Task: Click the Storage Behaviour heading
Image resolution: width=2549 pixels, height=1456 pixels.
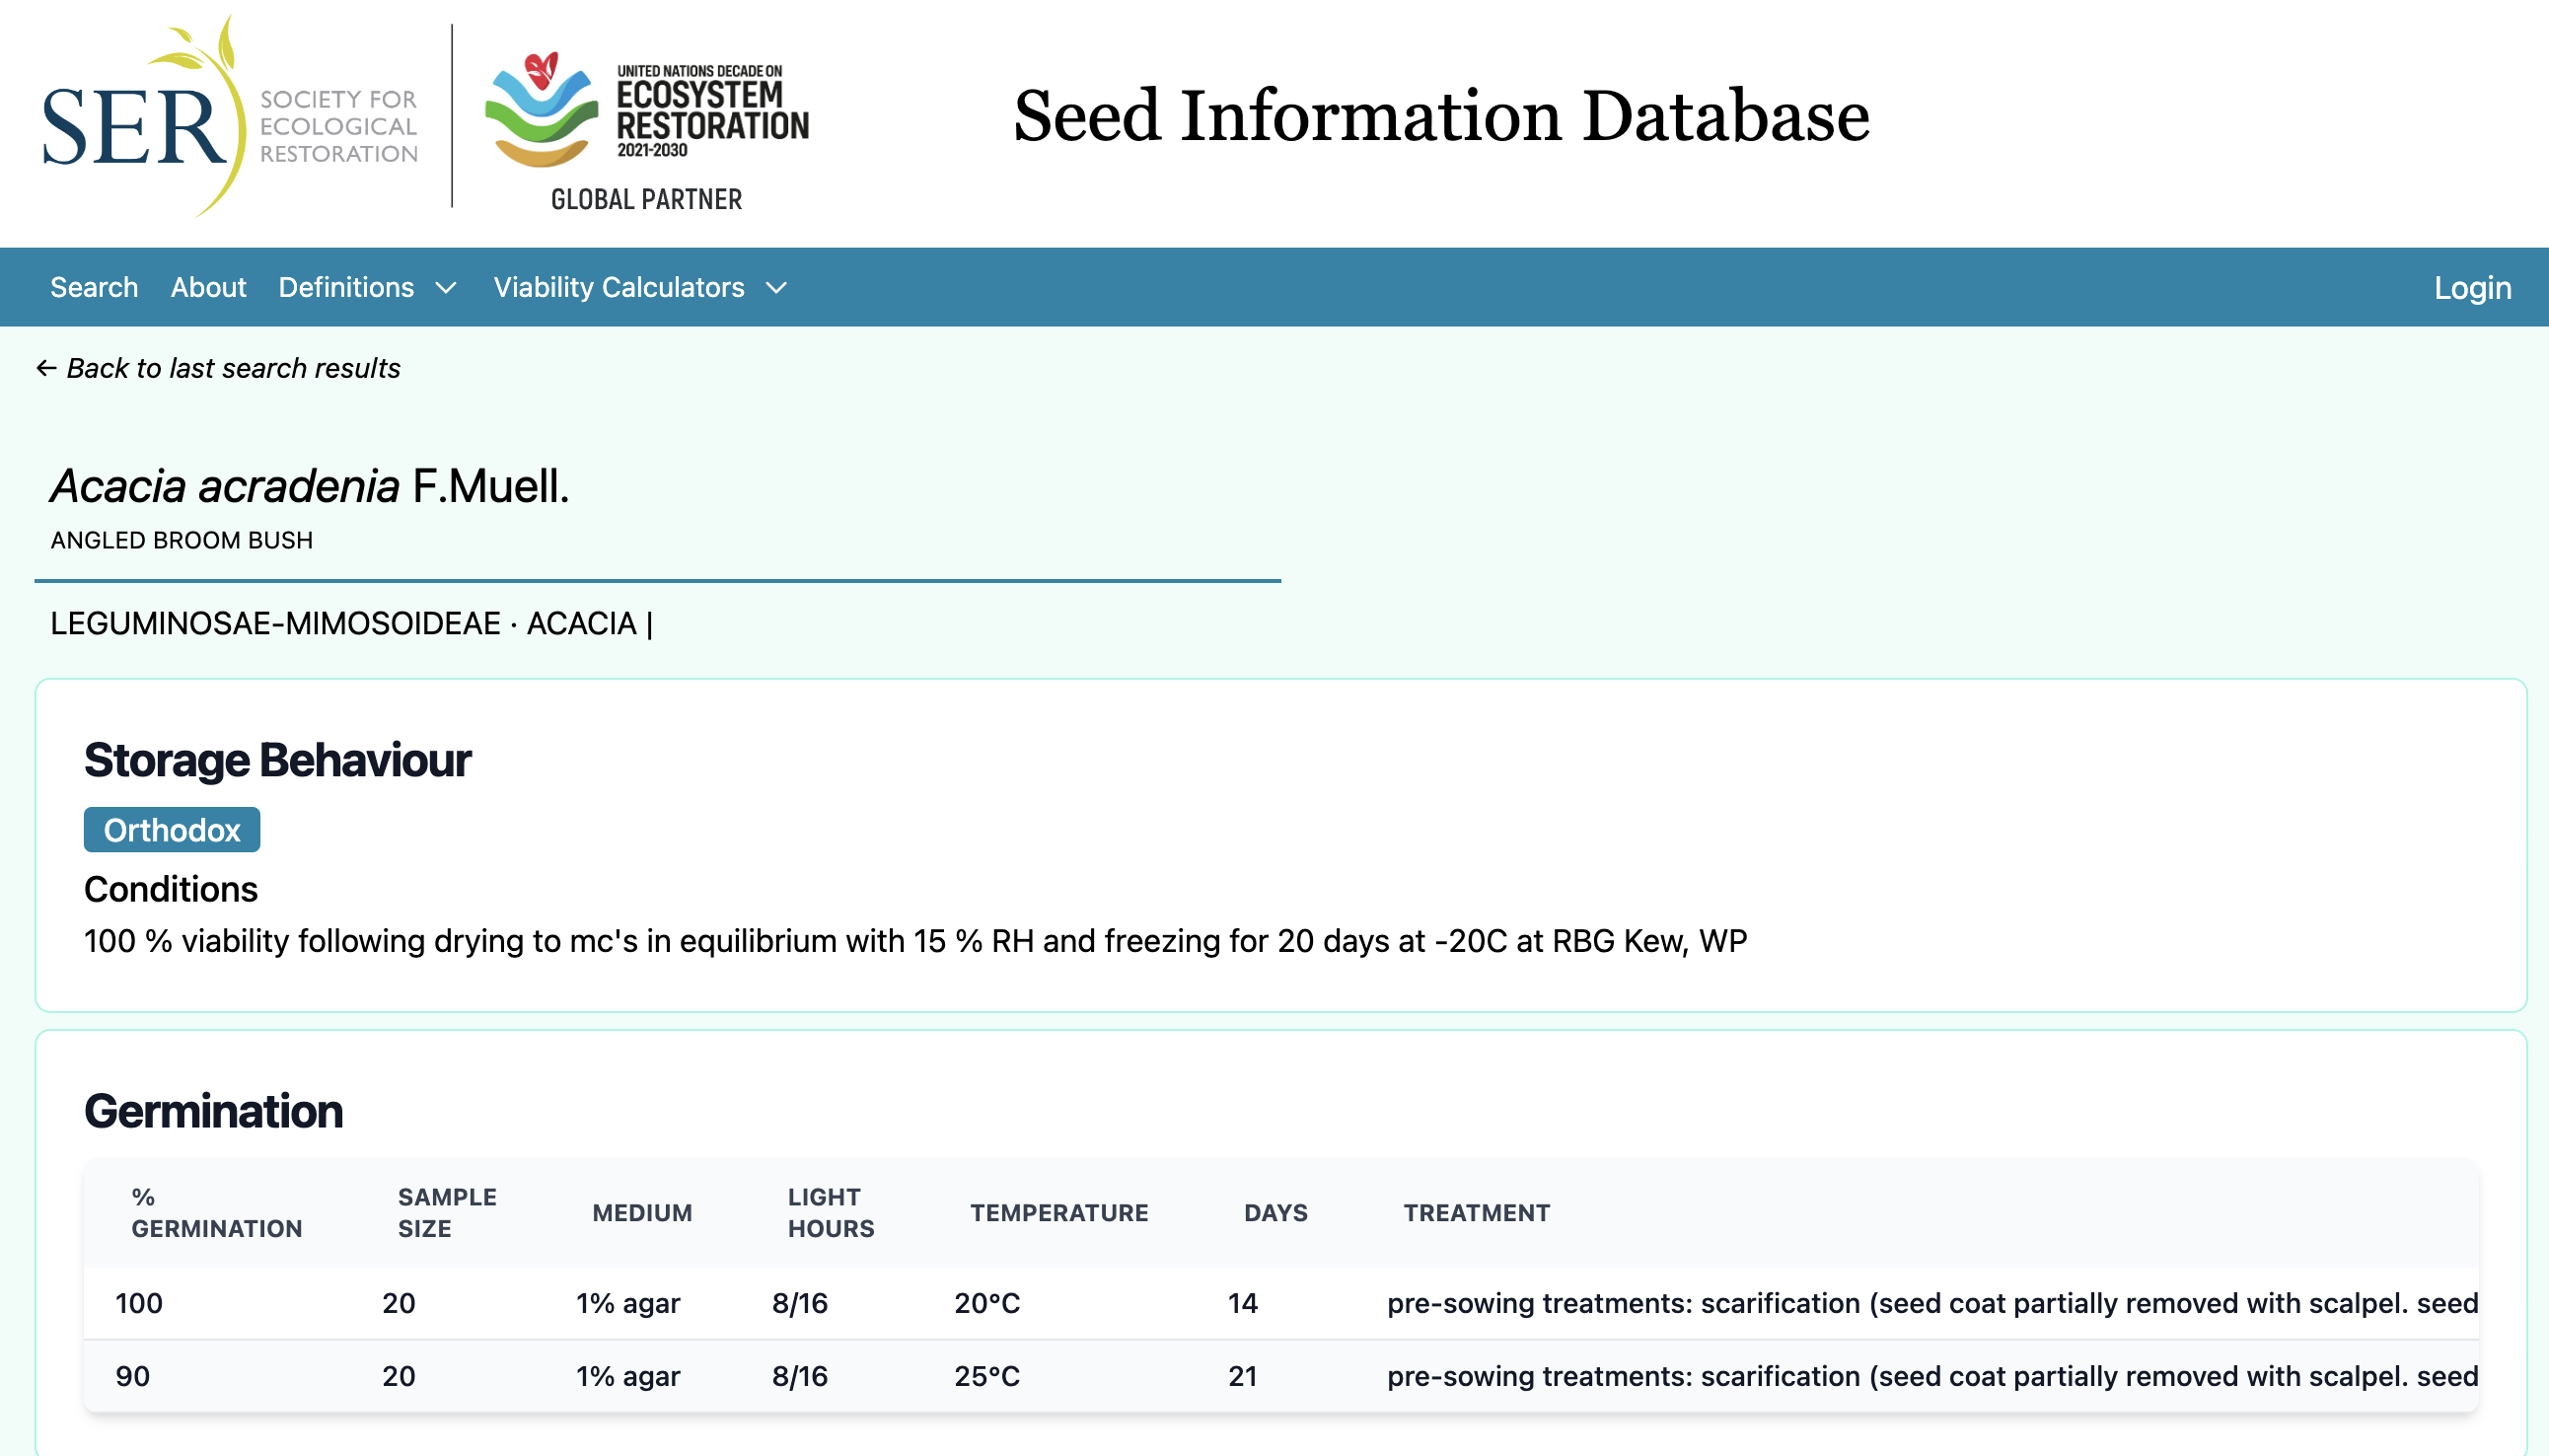Action: (x=277, y=759)
